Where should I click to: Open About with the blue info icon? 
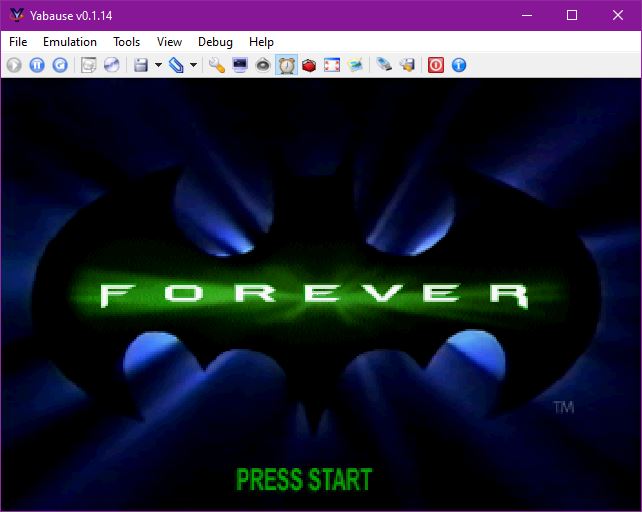[x=459, y=65]
